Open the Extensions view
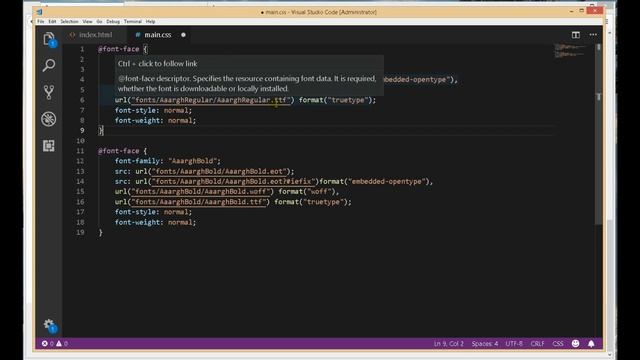This screenshot has height=360, width=640. click(x=49, y=146)
